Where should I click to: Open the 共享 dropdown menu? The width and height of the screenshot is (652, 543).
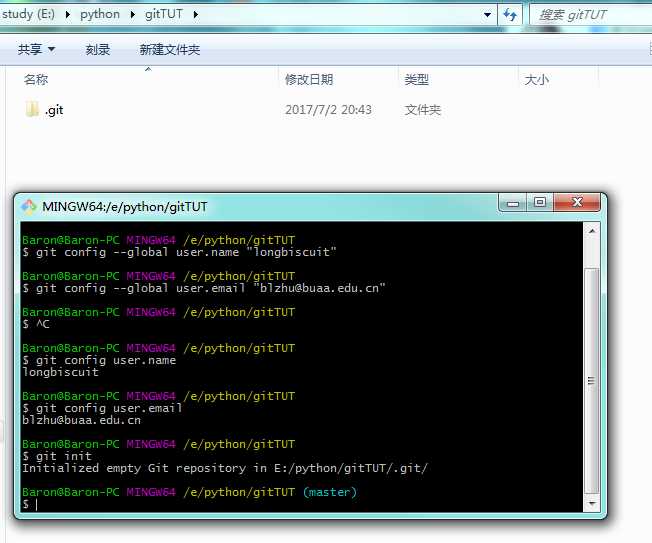(36, 49)
